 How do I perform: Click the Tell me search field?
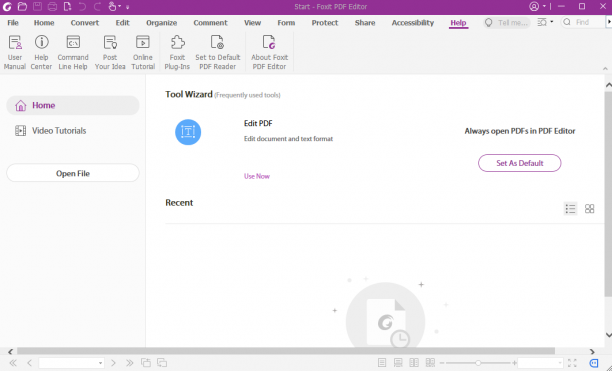tap(507, 22)
